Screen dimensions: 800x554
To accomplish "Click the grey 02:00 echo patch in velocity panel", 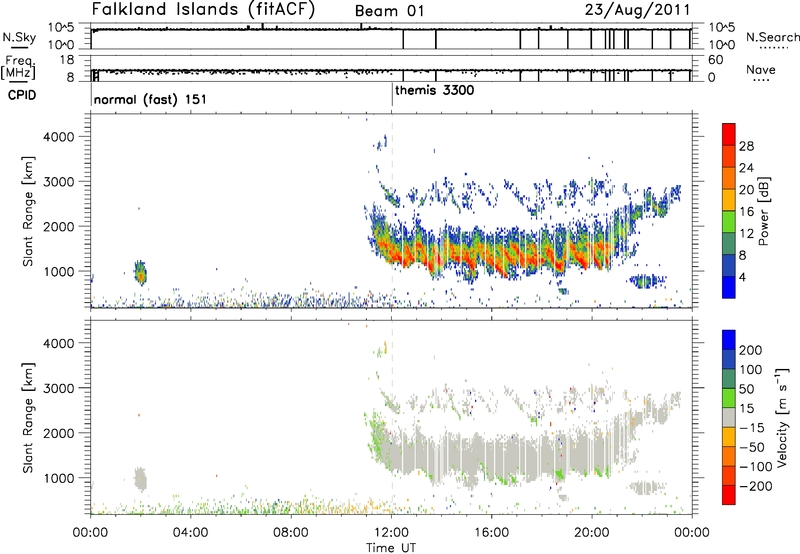I will coord(140,480).
